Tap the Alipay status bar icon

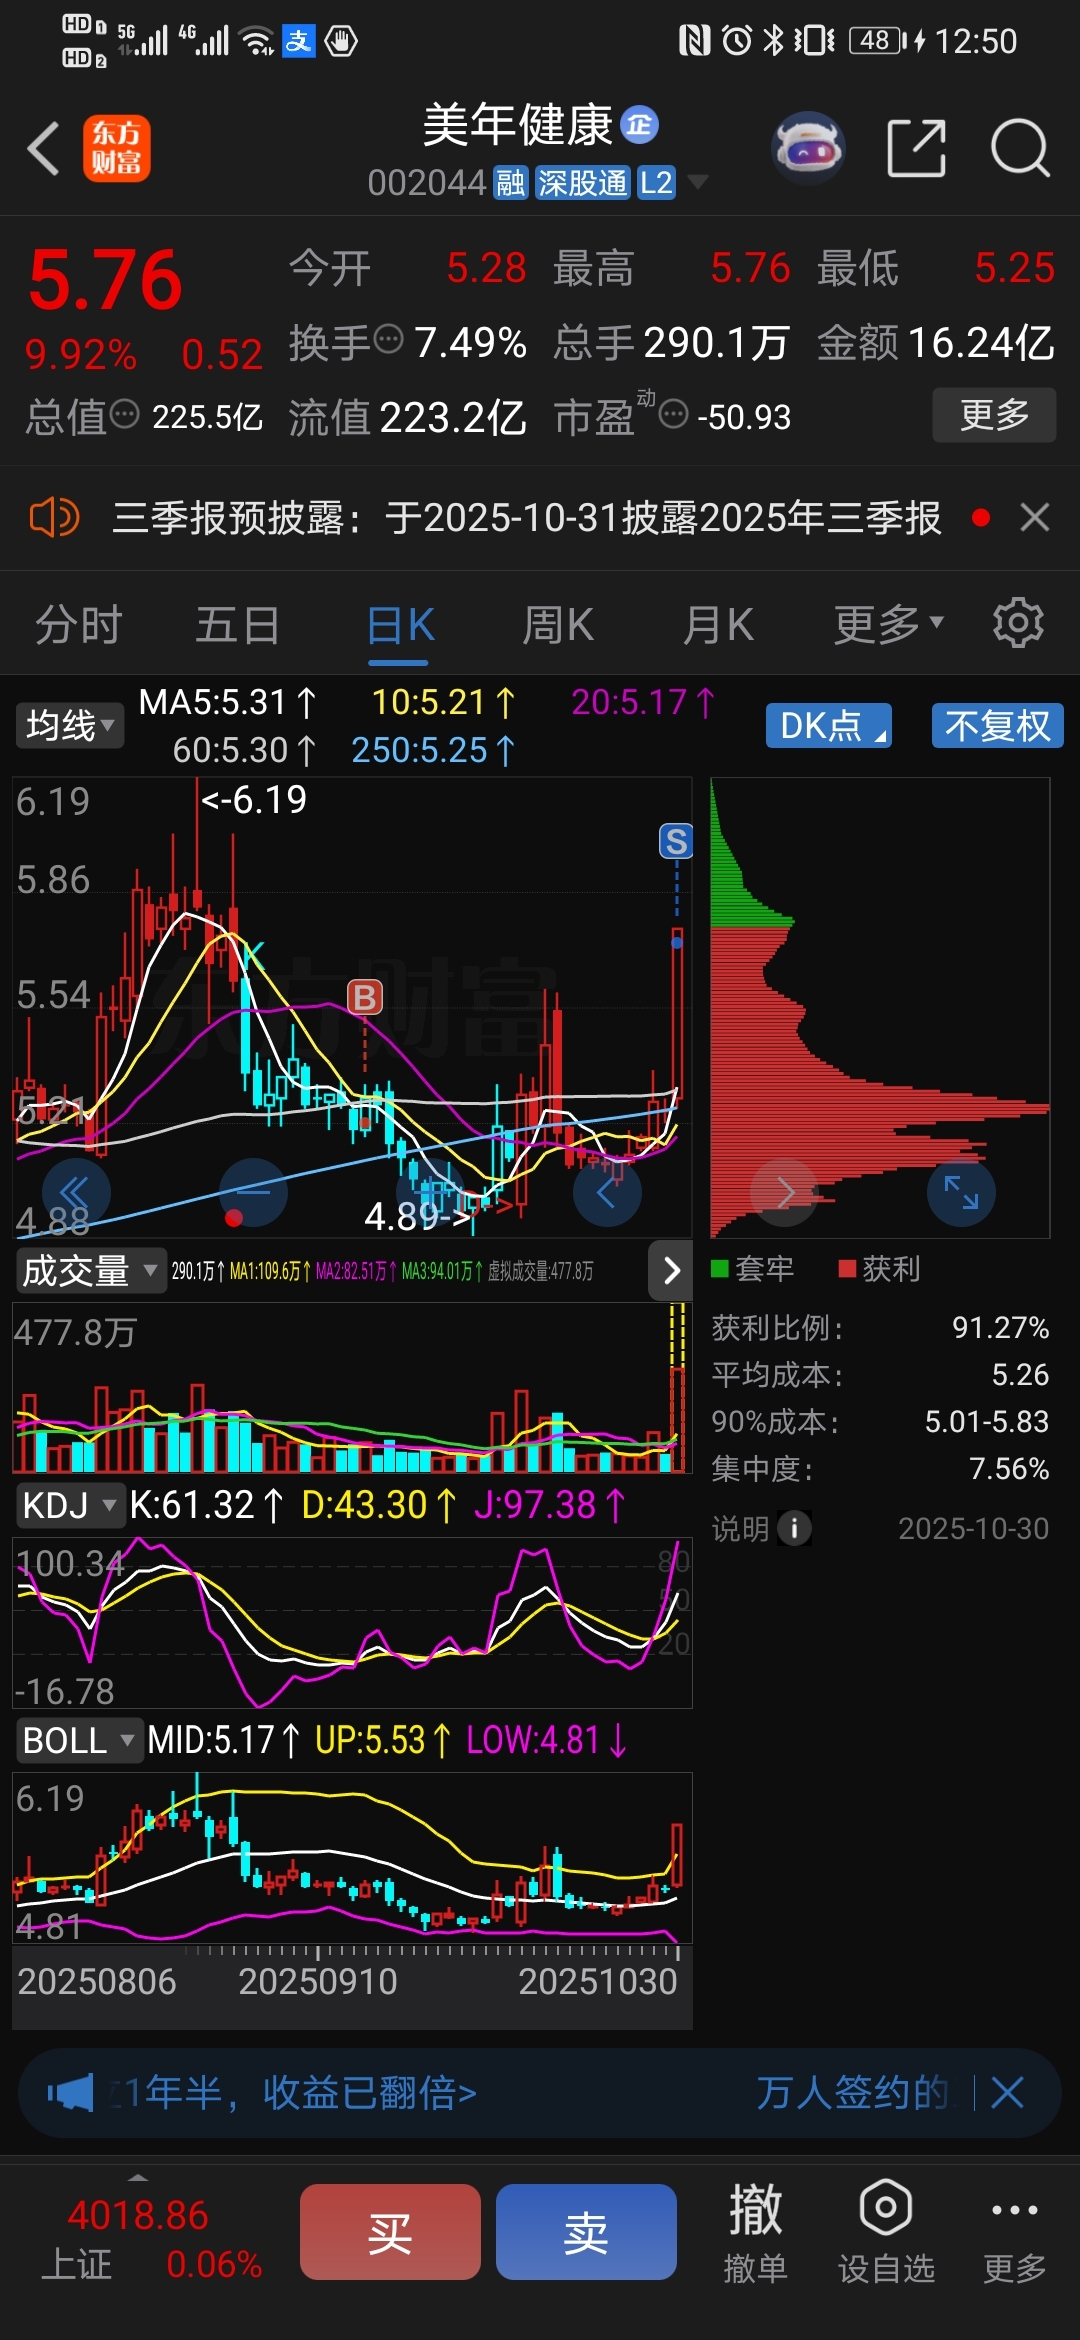pyautogui.click(x=299, y=41)
